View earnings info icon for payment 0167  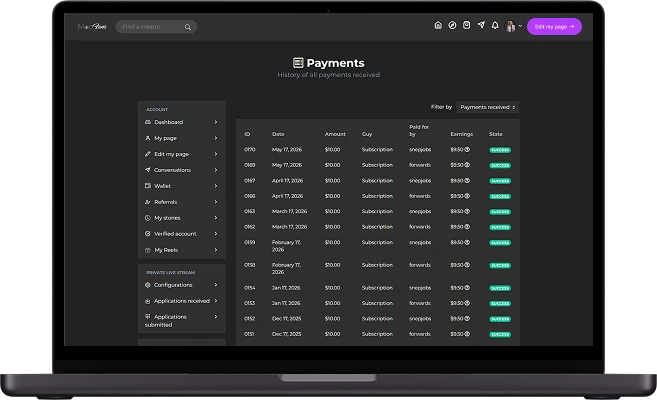click(467, 181)
